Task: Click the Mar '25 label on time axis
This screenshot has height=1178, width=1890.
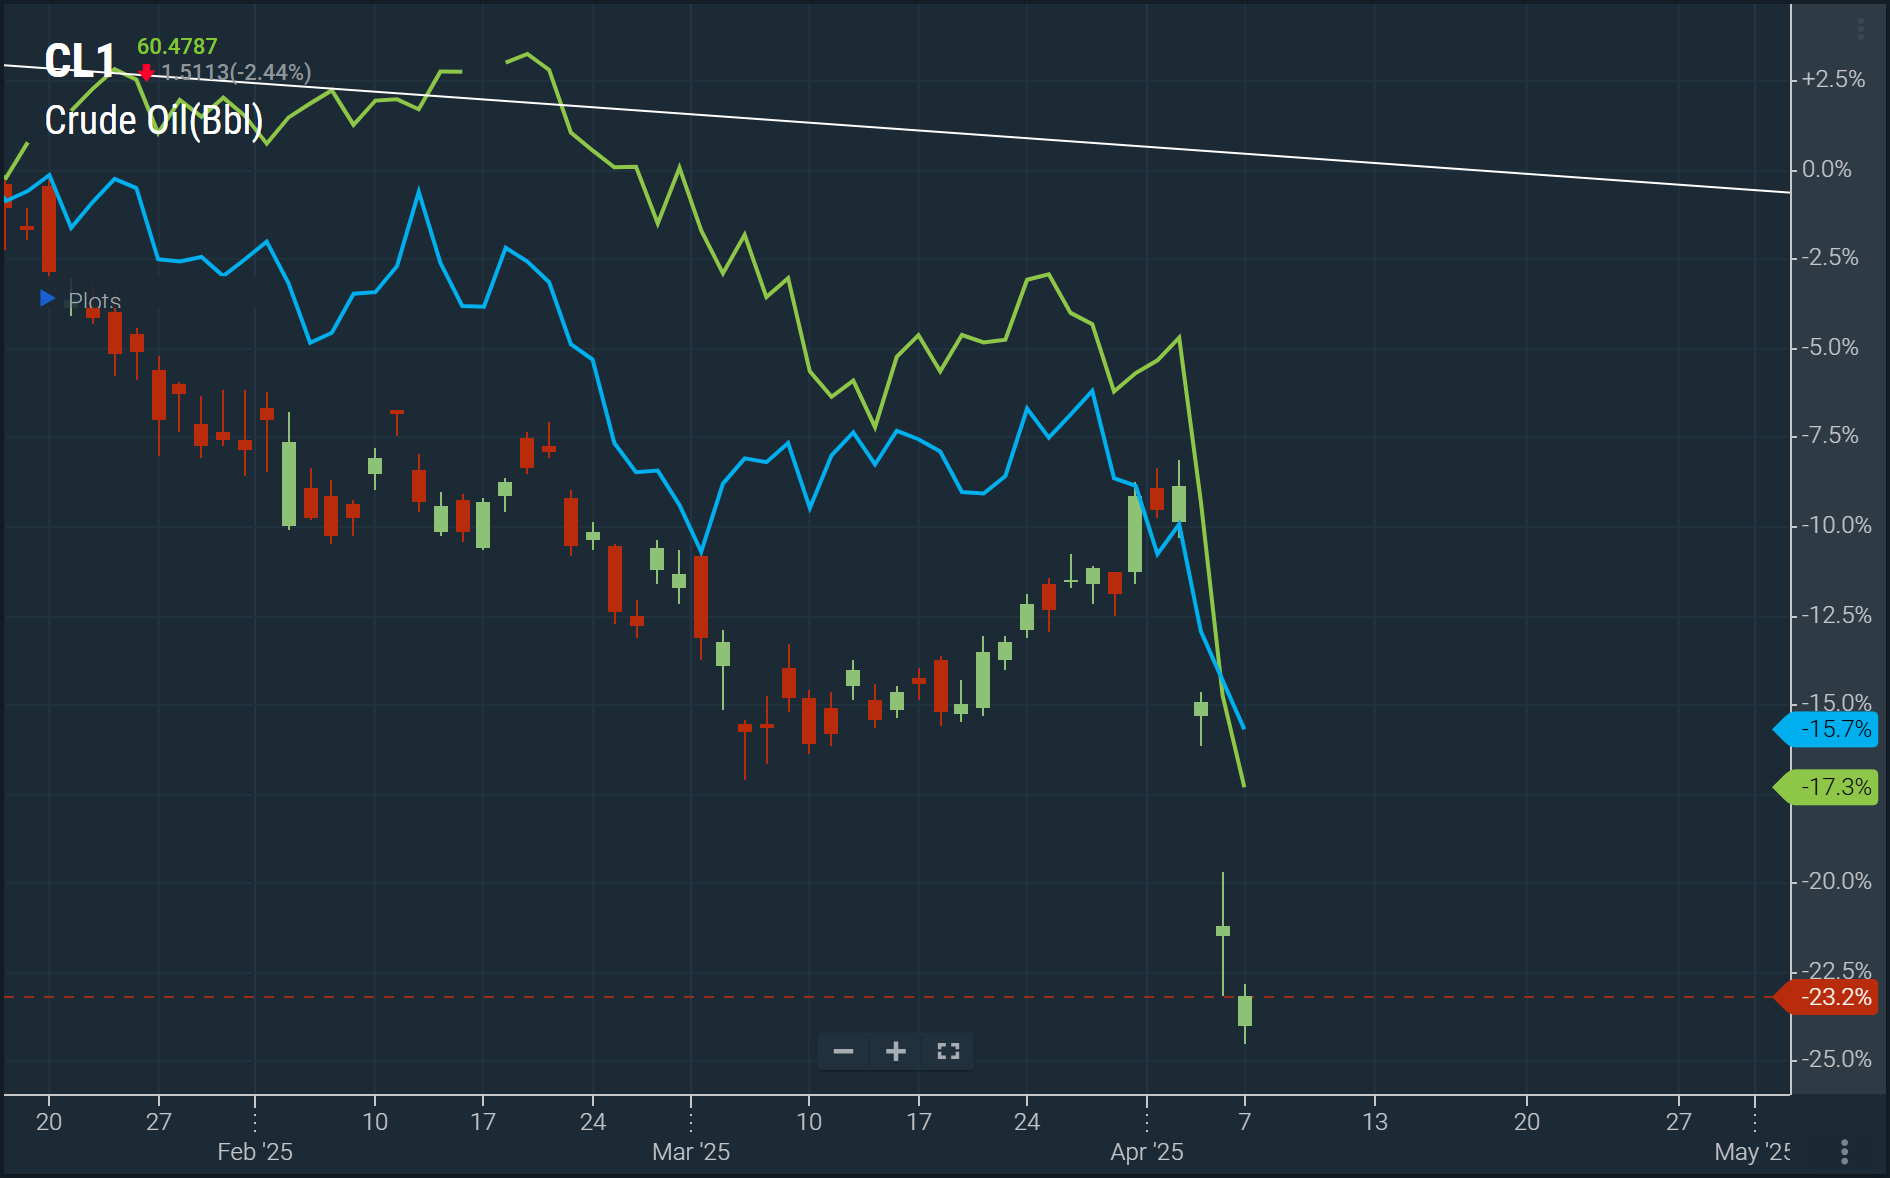Action: [691, 1152]
